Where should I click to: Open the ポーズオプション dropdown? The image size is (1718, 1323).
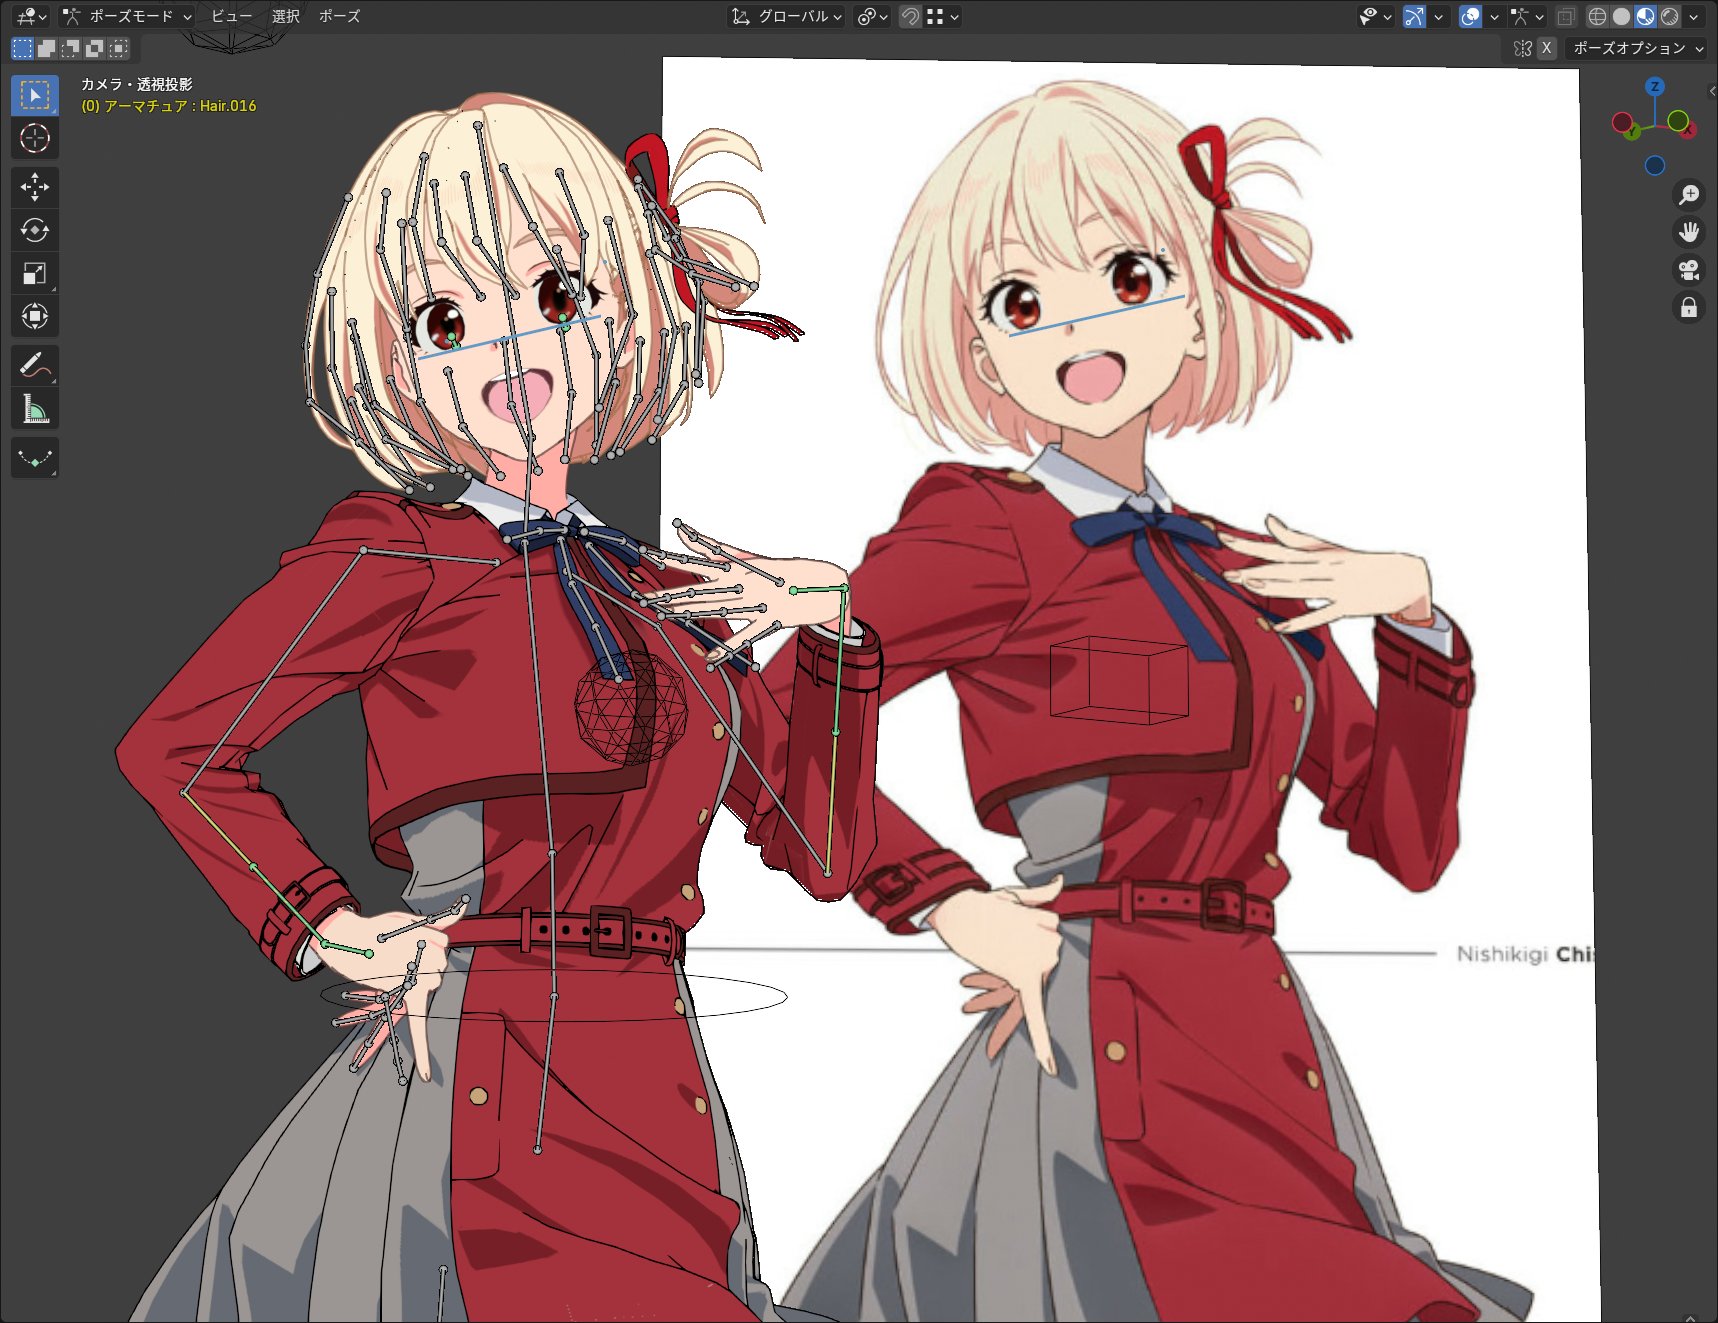[1636, 48]
